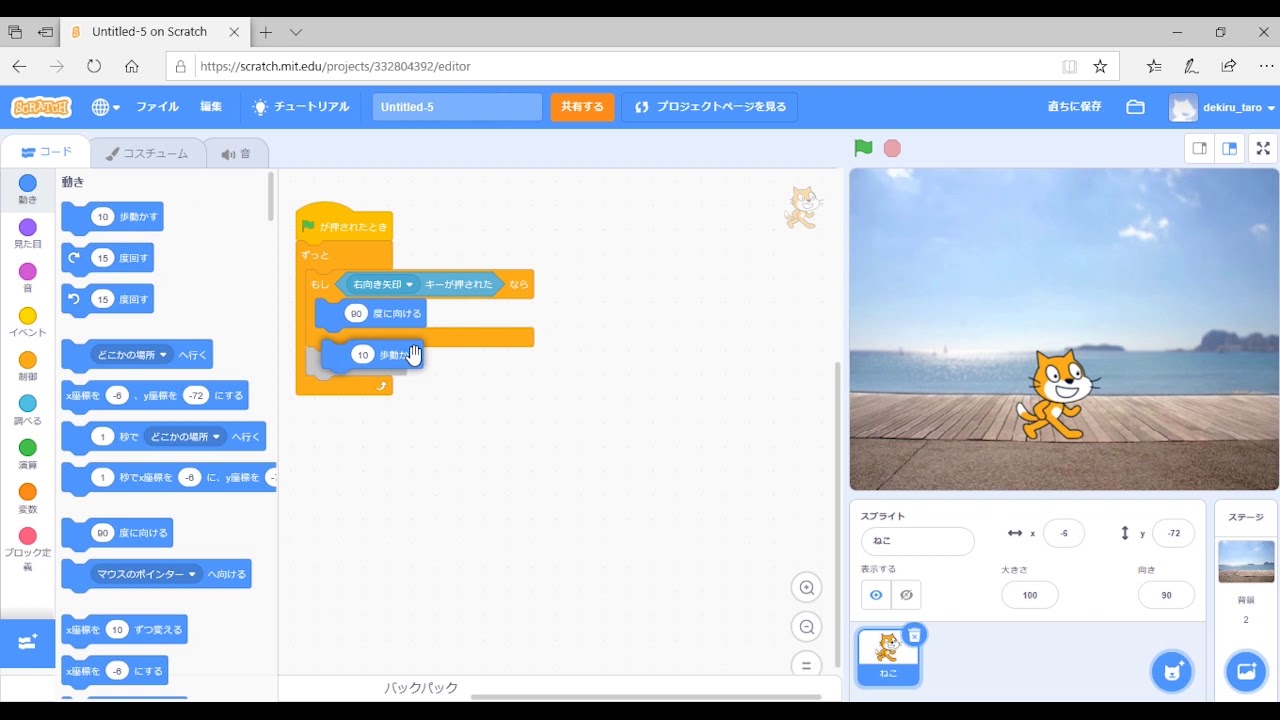
Task: Click 直ちに保存 save now
Action: [1074, 107]
